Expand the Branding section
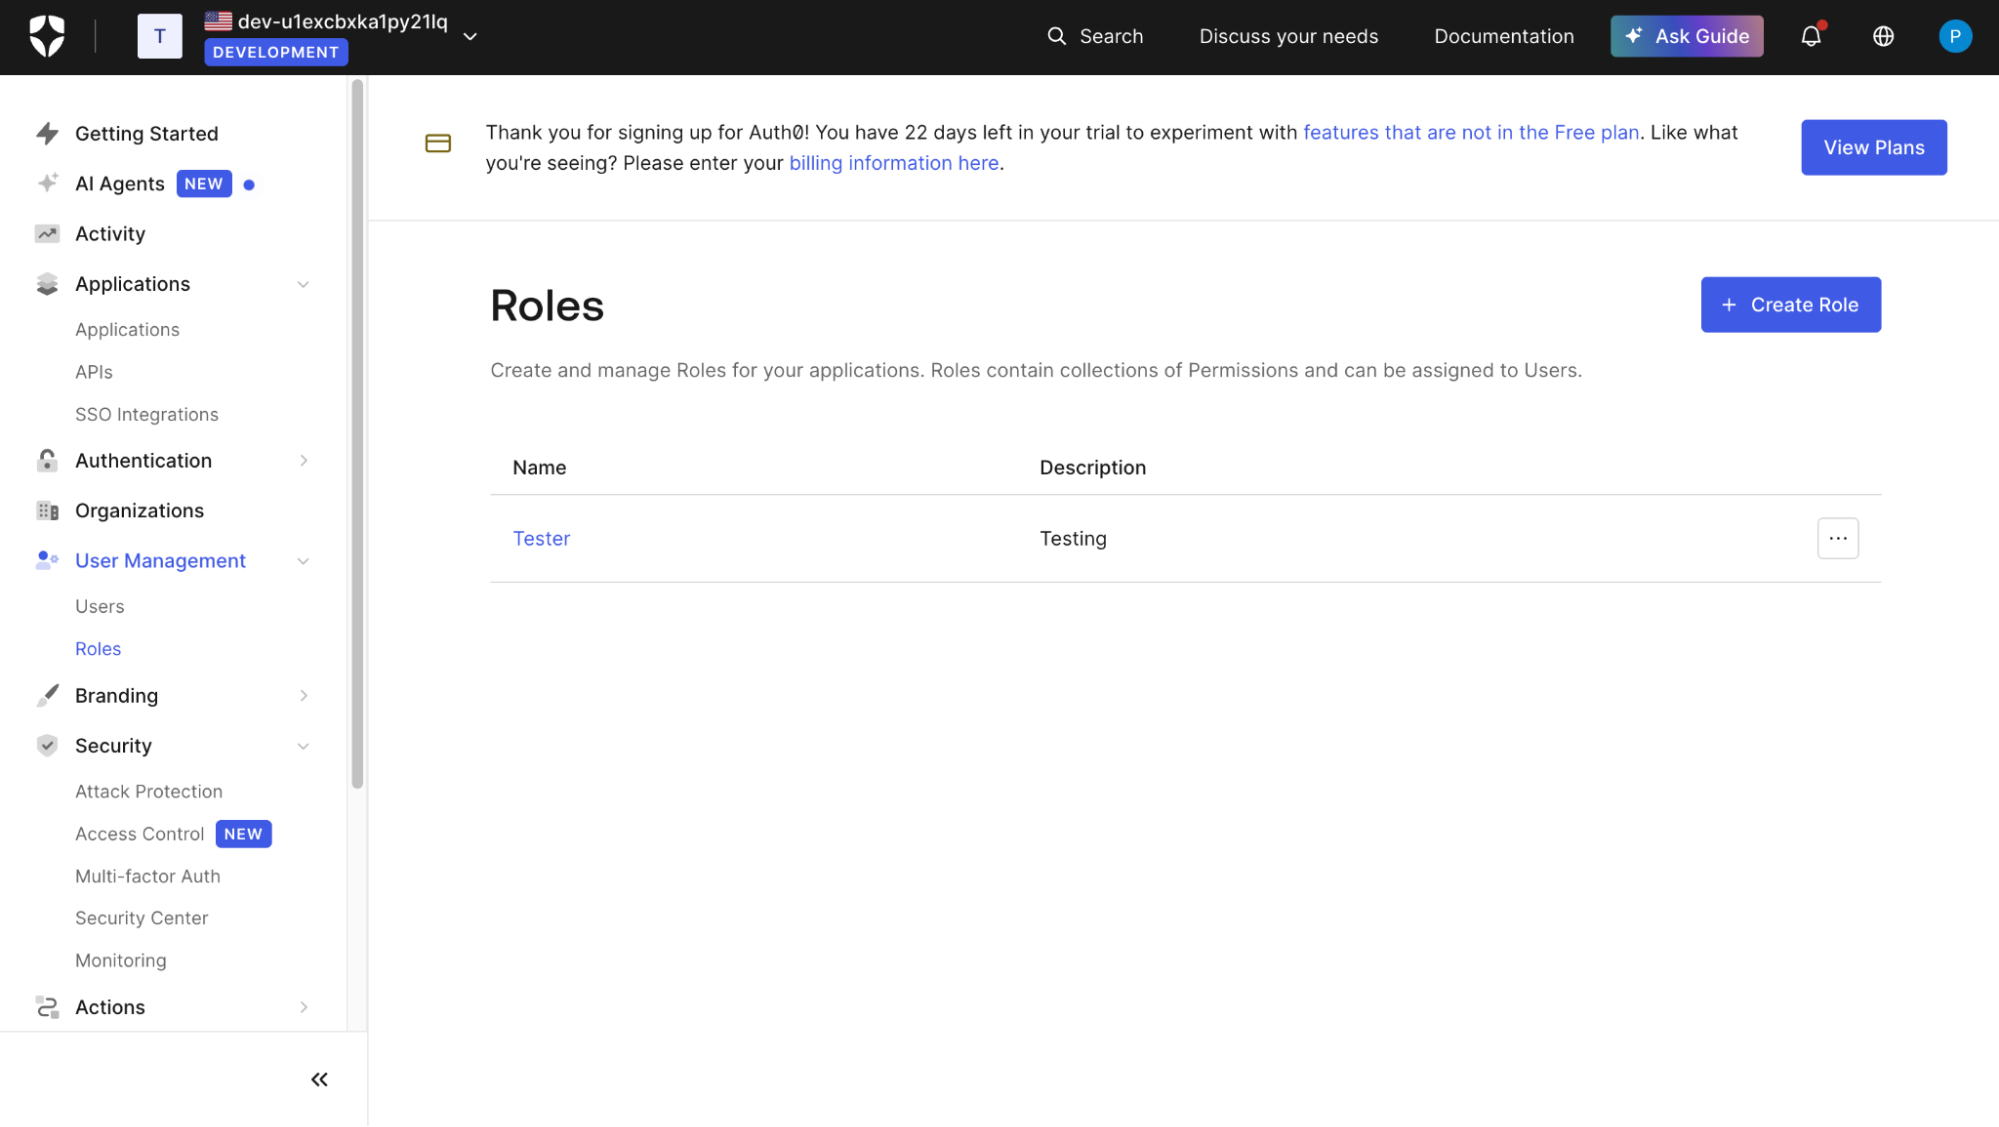1999x1127 pixels. coord(303,696)
